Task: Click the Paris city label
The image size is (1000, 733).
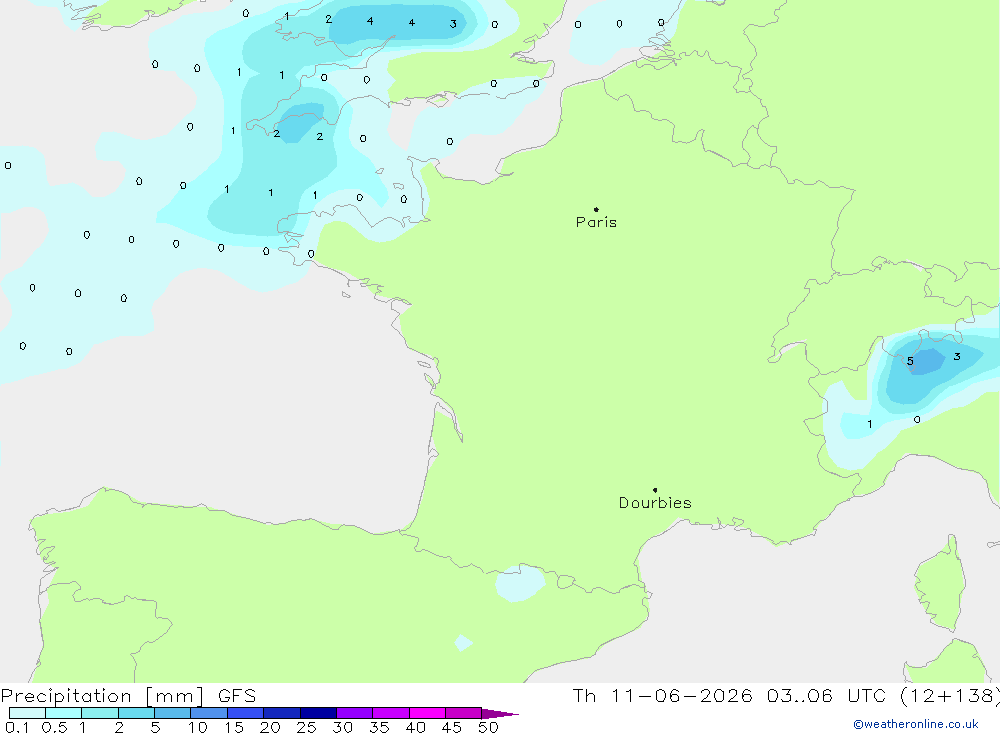Action: click(596, 222)
